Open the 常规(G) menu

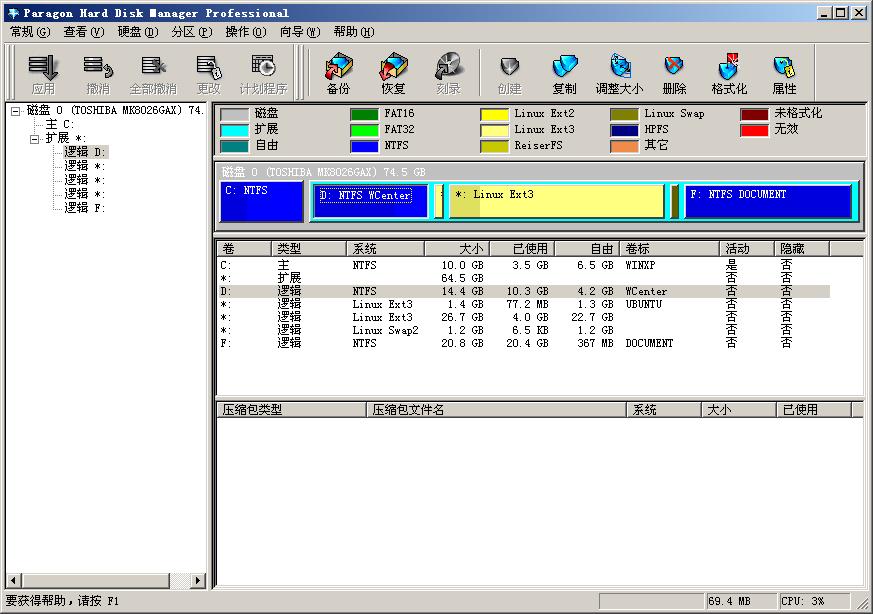coord(30,32)
